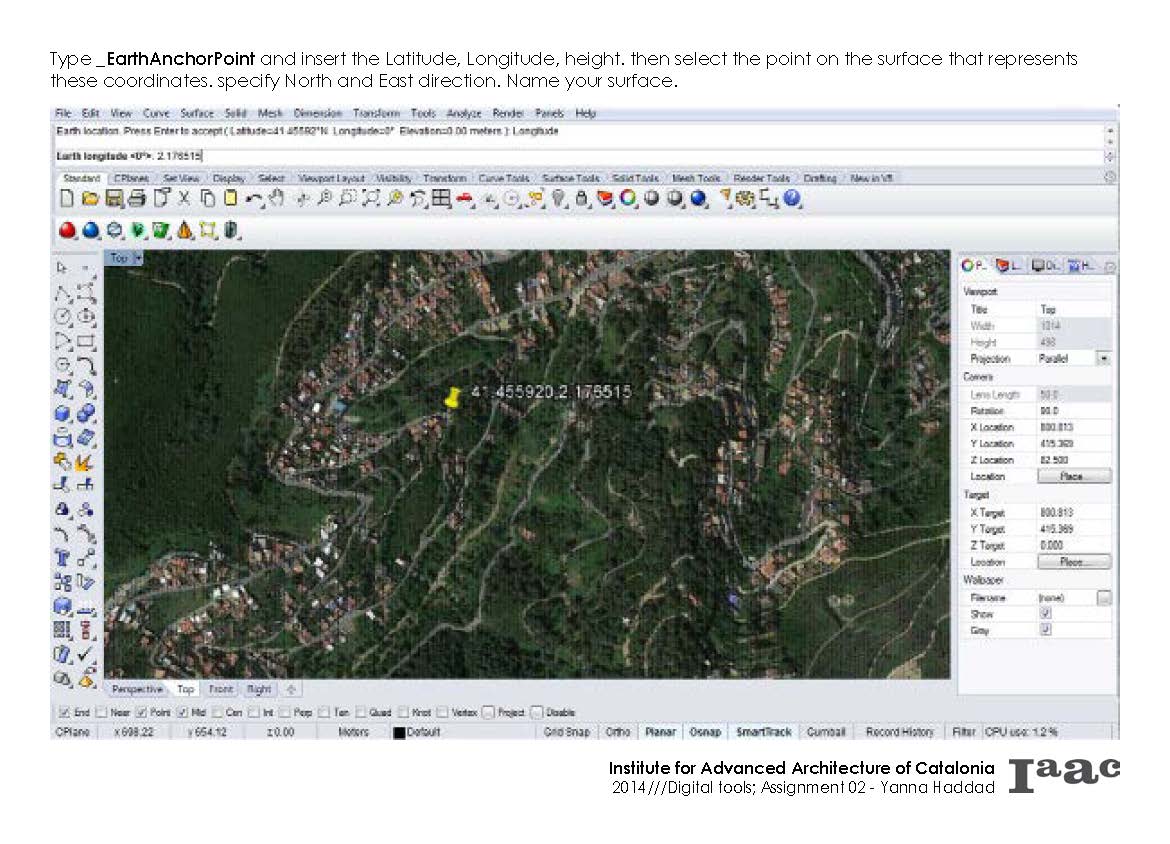This screenshot has width=1170, height=844.
Task: Open the Projection dropdown in Viewport properties
Action: [x=1104, y=358]
